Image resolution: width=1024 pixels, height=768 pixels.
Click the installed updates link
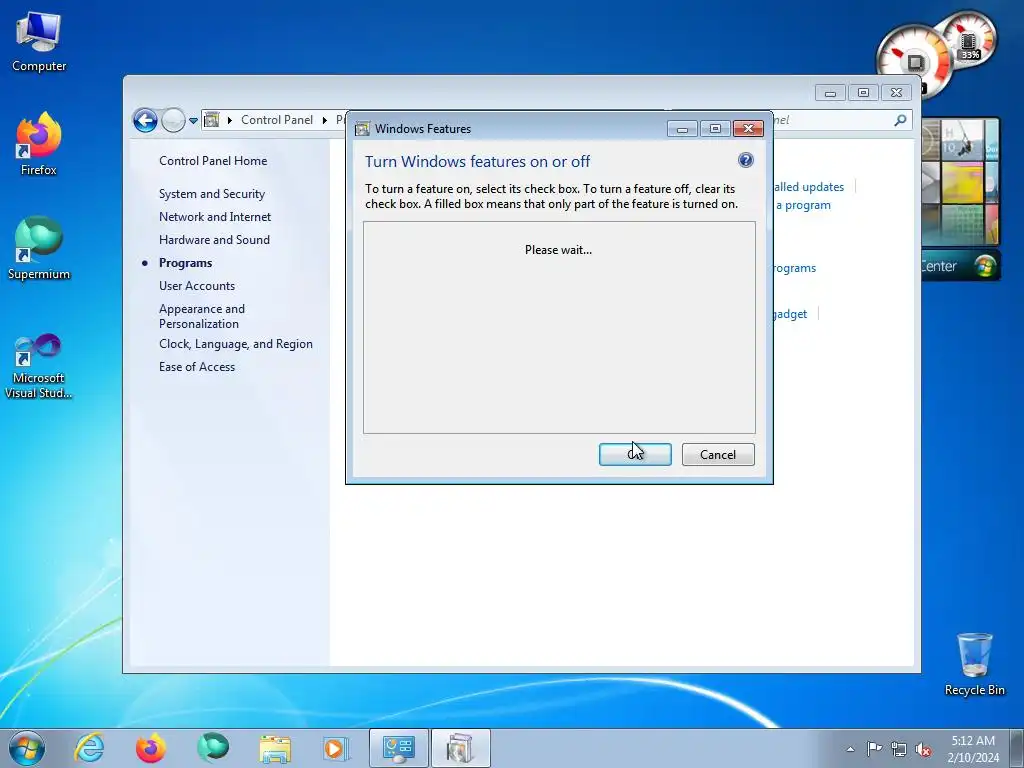click(808, 187)
